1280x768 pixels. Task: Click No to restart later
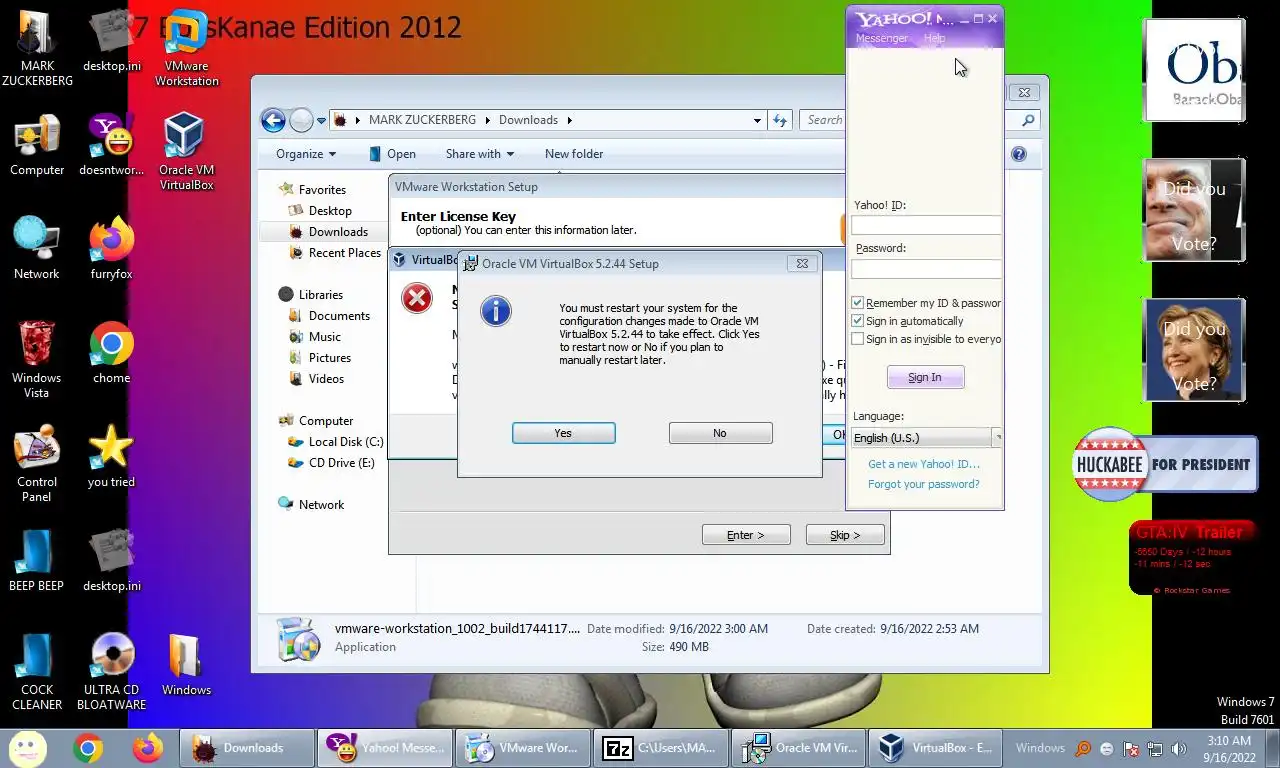point(721,433)
